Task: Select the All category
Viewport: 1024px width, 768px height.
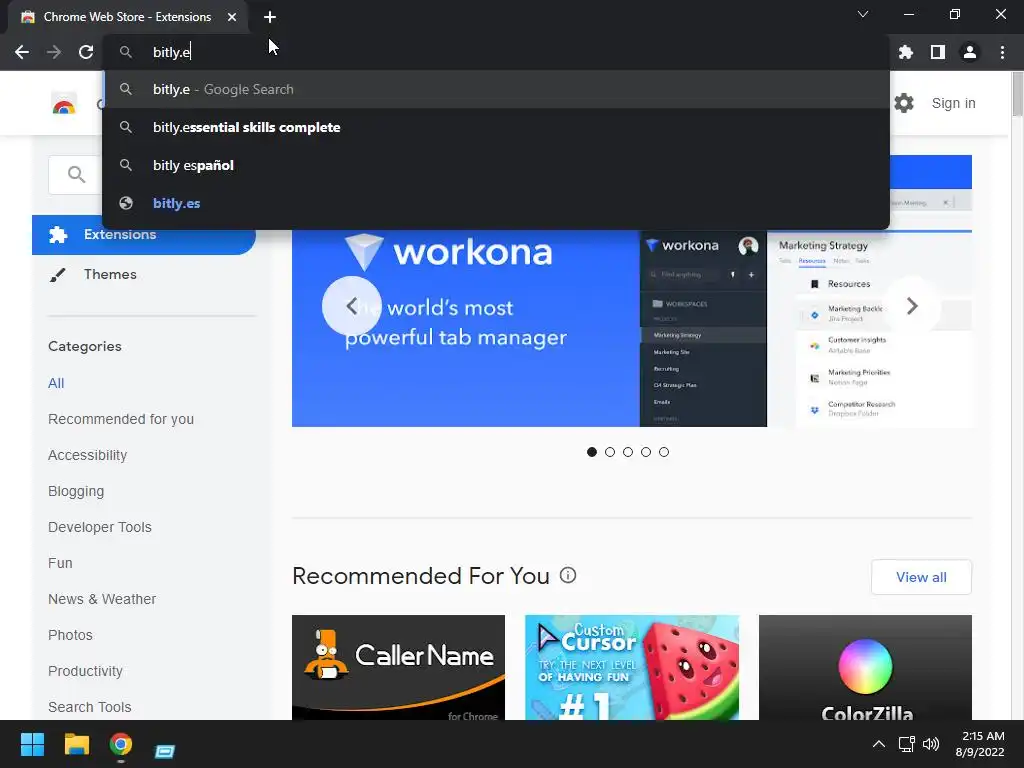Action: [x=56, y=383]
